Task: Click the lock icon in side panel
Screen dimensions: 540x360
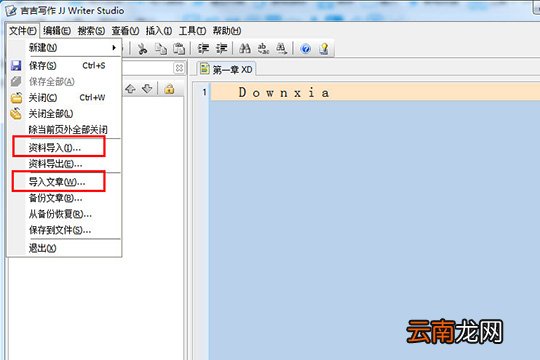Action: point(169,89)
